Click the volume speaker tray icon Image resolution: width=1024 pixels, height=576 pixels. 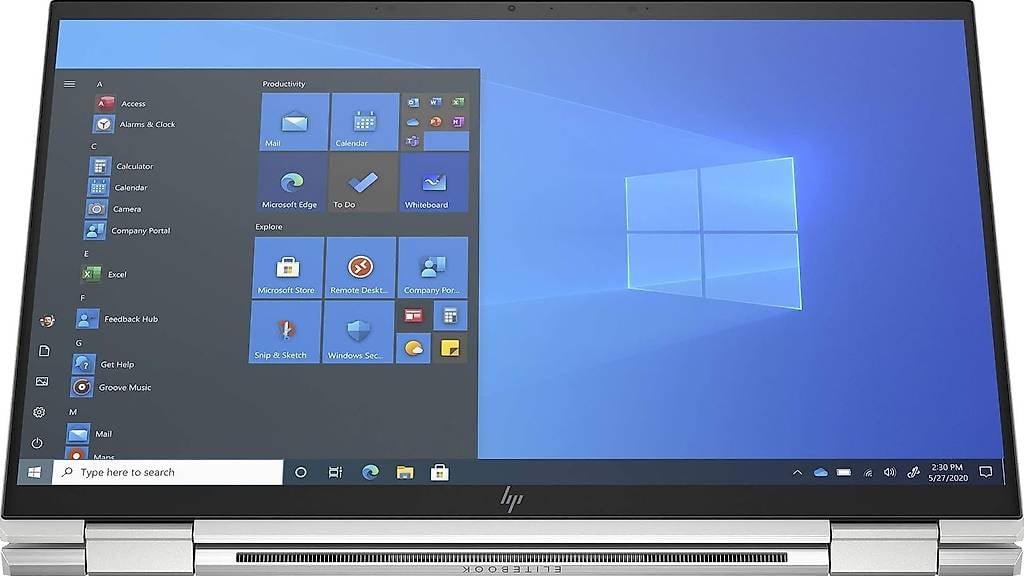(889, 472)
